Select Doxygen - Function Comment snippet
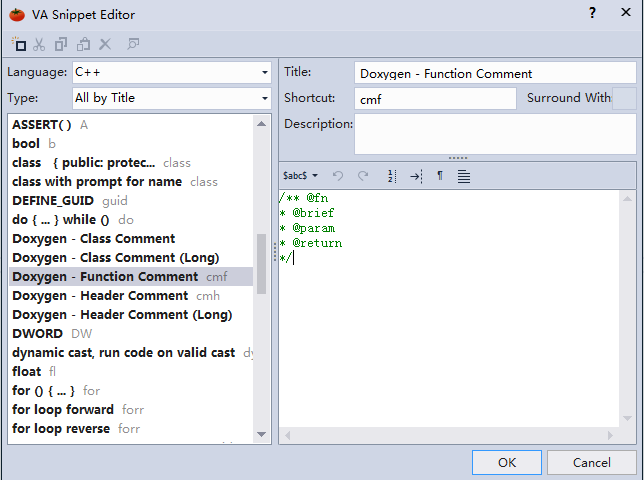 click(131, 276)
